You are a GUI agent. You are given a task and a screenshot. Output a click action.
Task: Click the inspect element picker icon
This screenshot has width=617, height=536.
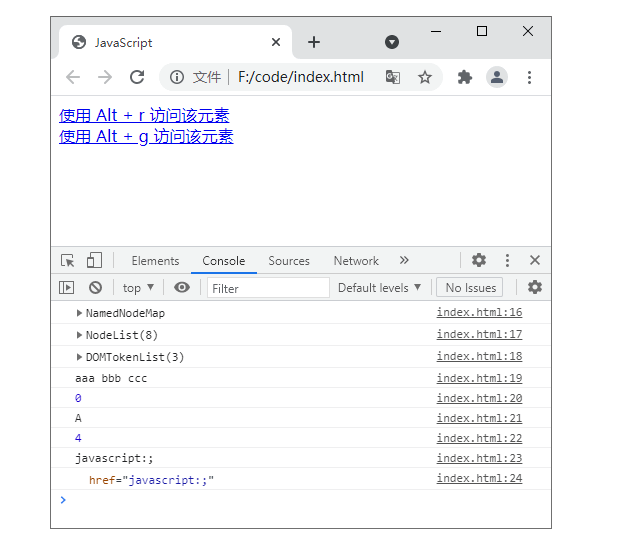(x=68, y=261)
